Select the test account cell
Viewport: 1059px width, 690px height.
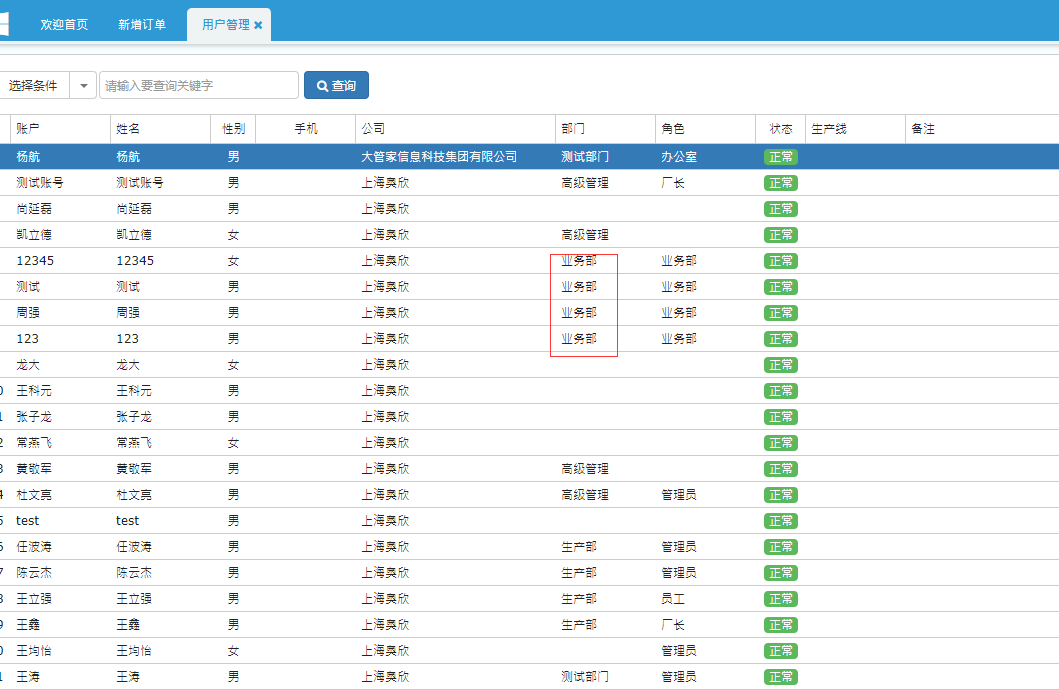pos(28,521)
